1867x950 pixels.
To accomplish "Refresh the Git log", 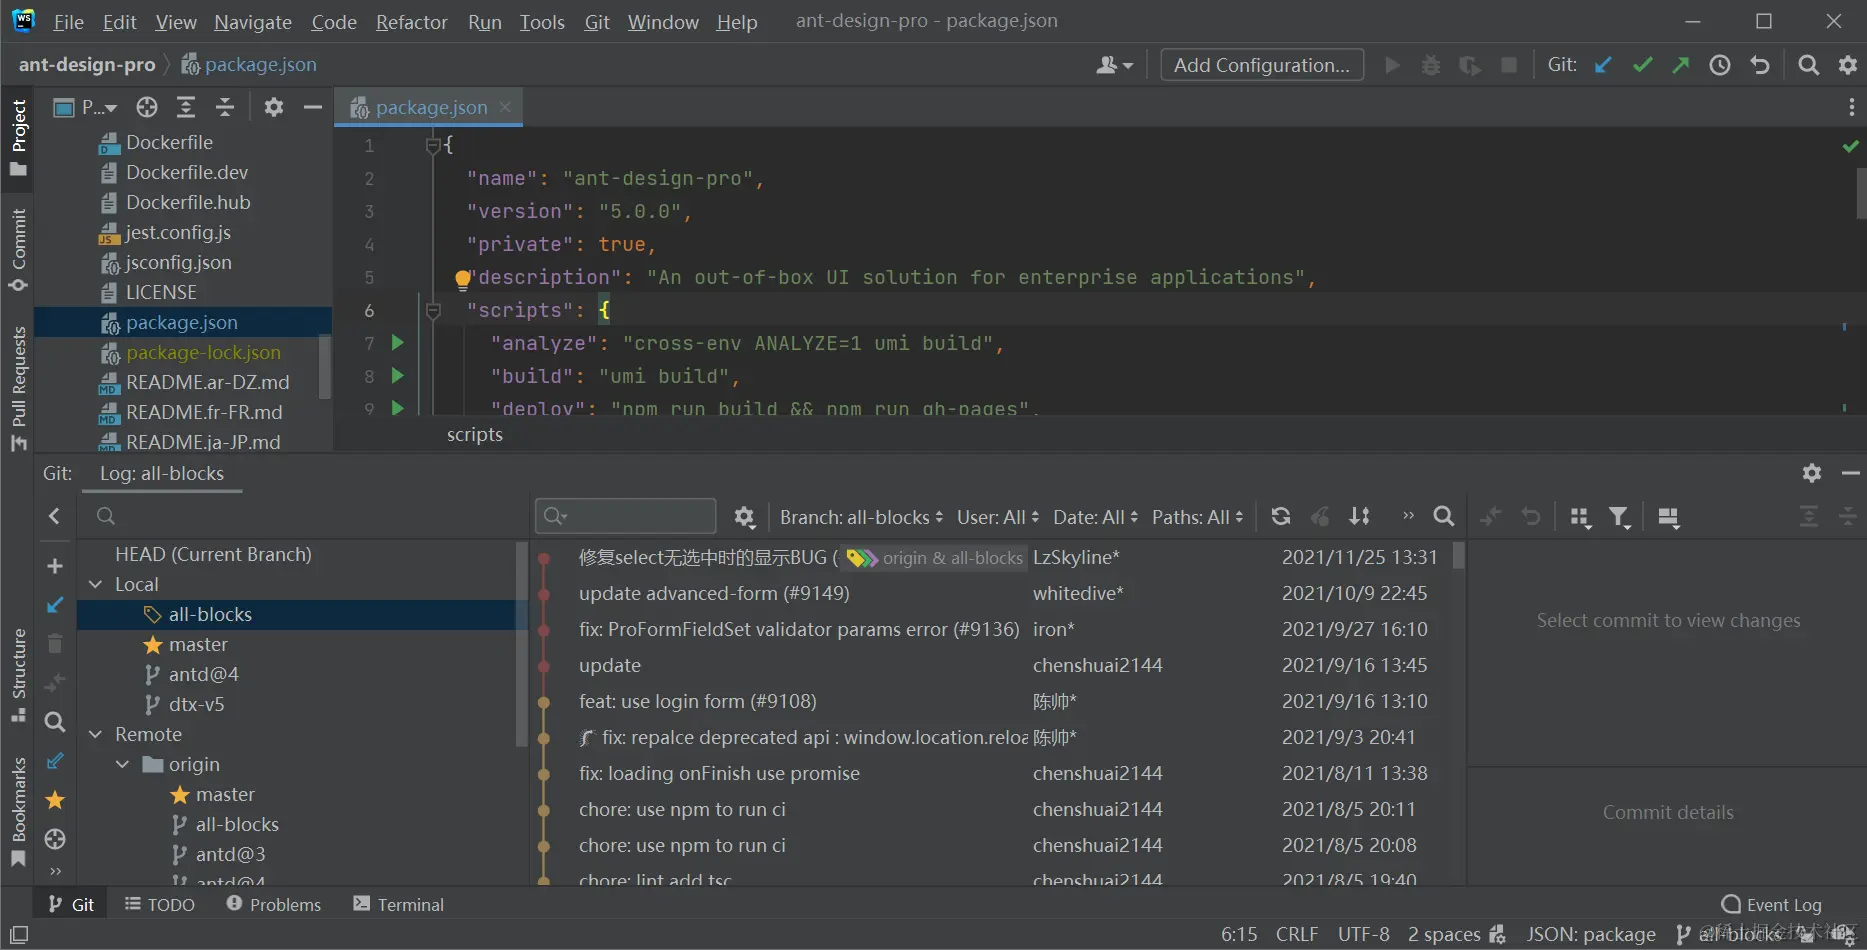I will coord(1281,516).
